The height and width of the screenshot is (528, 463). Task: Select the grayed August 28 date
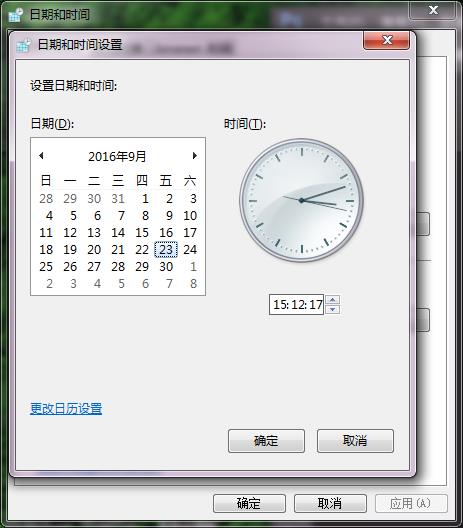coord(46,198)
